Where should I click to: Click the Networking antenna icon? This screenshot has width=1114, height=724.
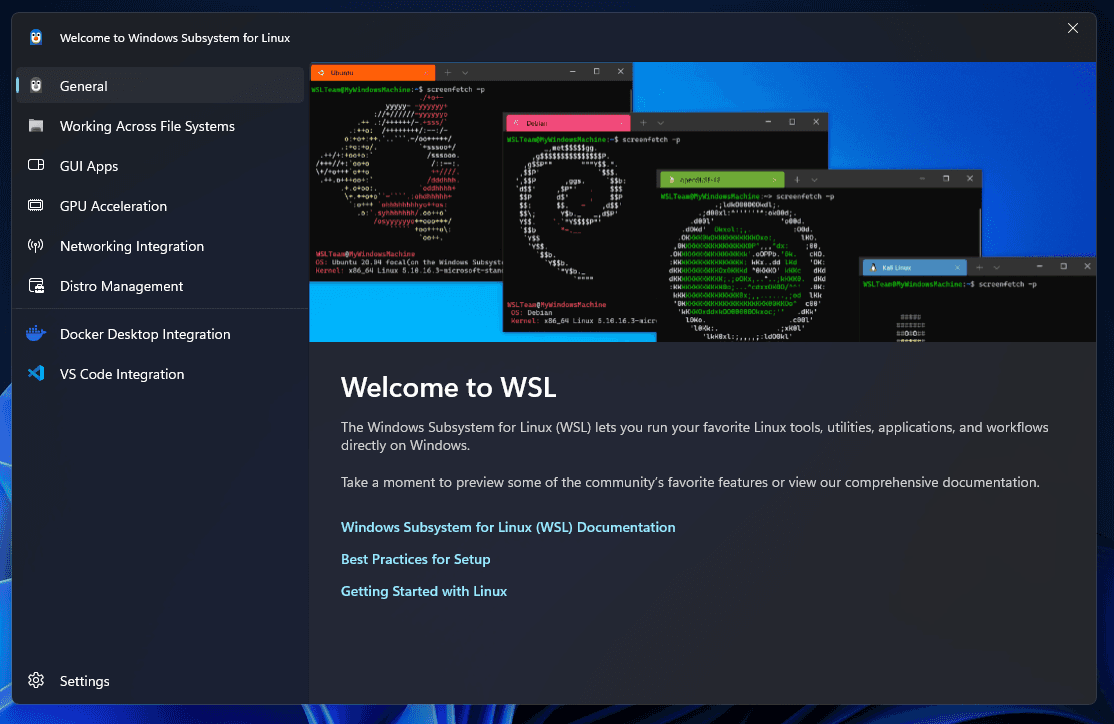click(x=36, y=246)
